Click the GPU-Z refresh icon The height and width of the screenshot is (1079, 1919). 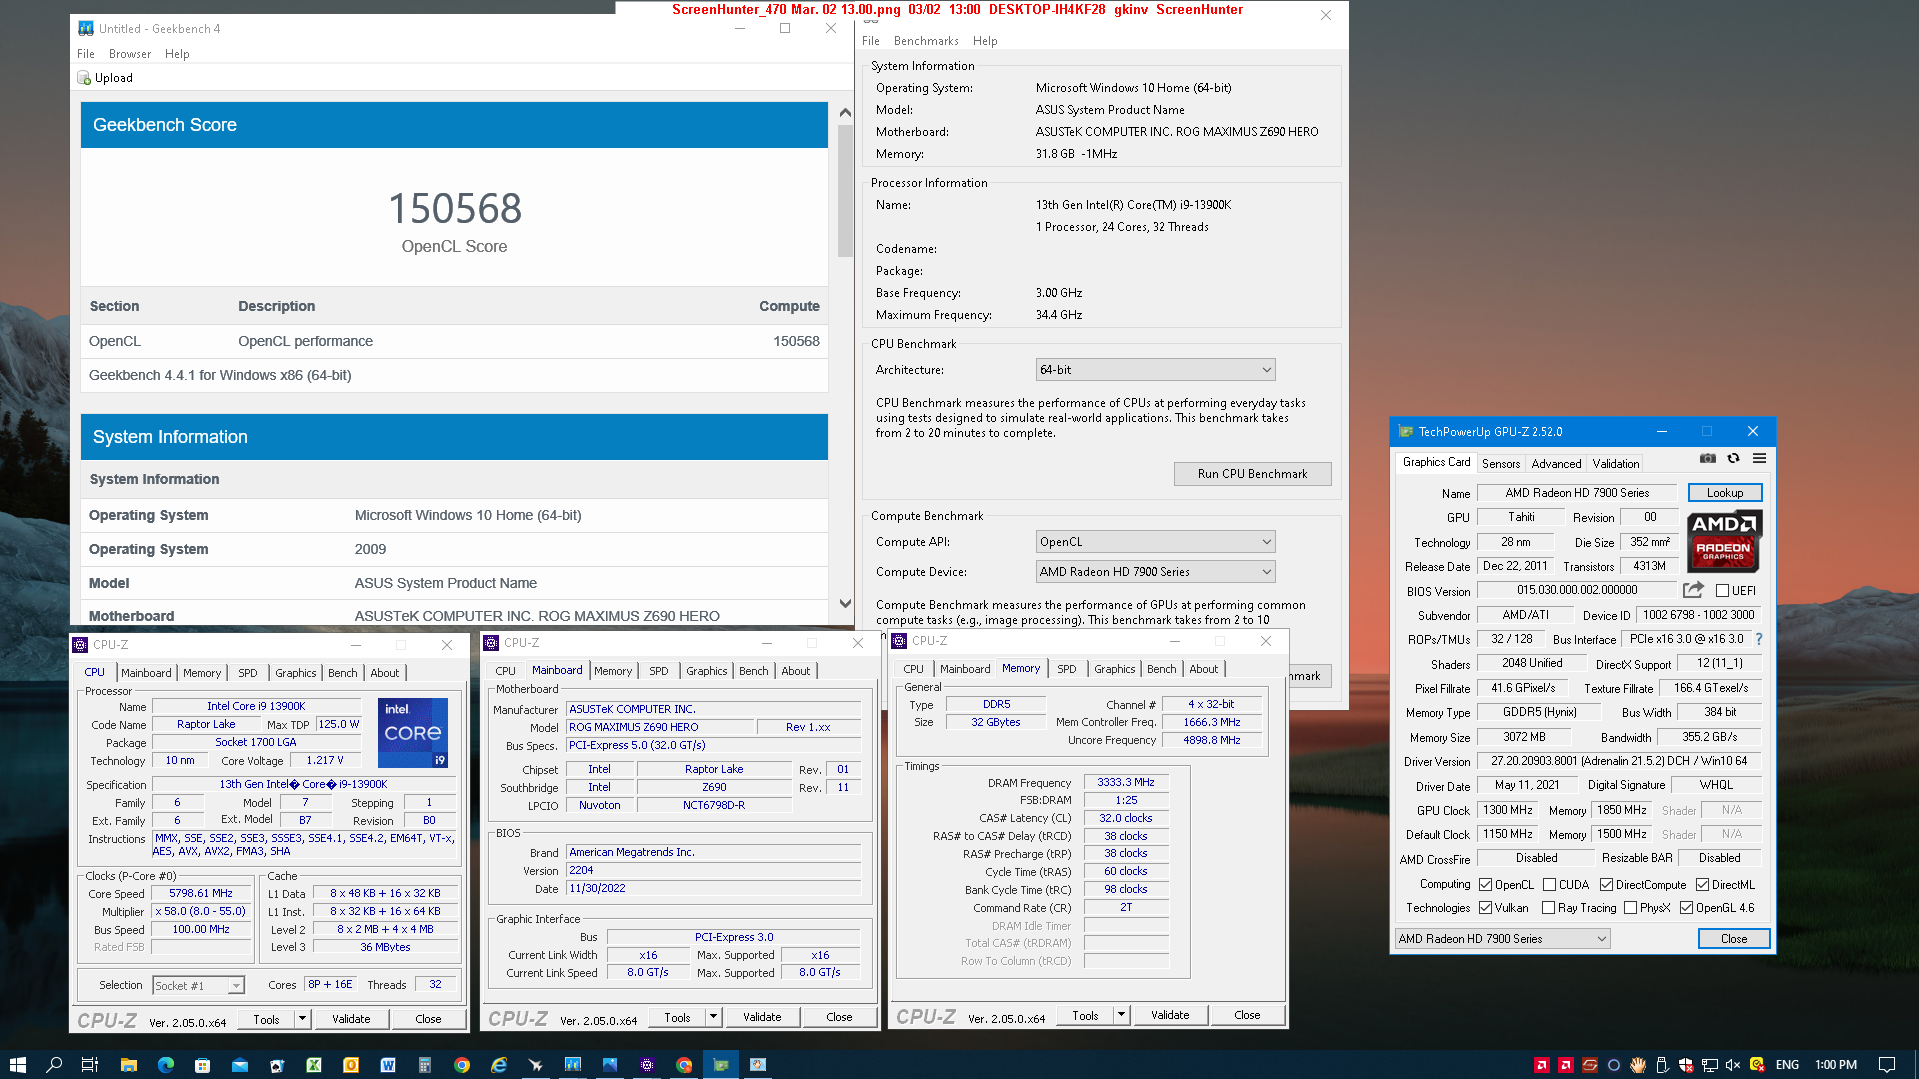(x=1734, y=459)
